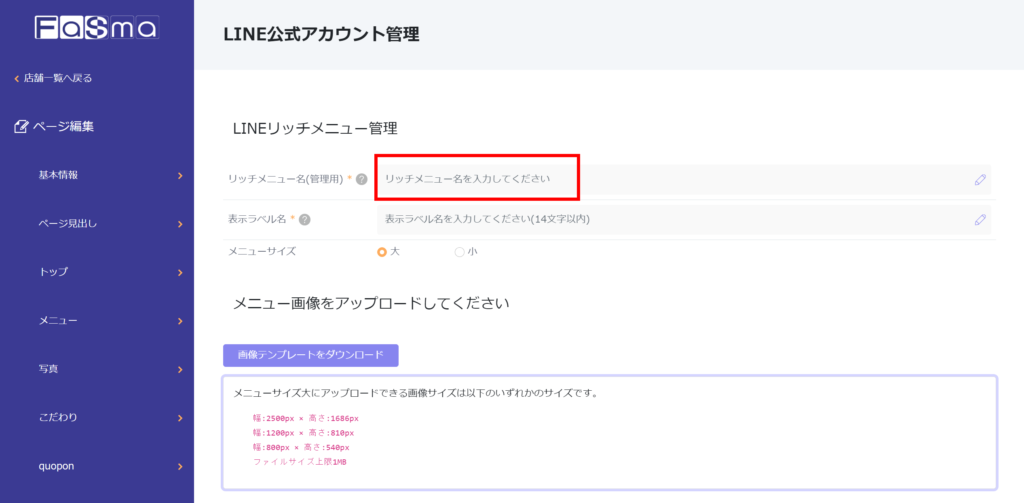This screenshot has height=503, width=1024.
Task: Click pencil icon in rich menu name field
Action: pyautogui.click(x=980, y=180)
